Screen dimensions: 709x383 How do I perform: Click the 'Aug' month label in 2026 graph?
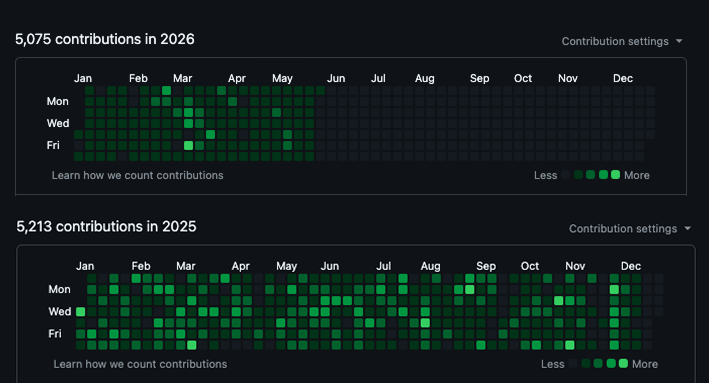(425, 78)
